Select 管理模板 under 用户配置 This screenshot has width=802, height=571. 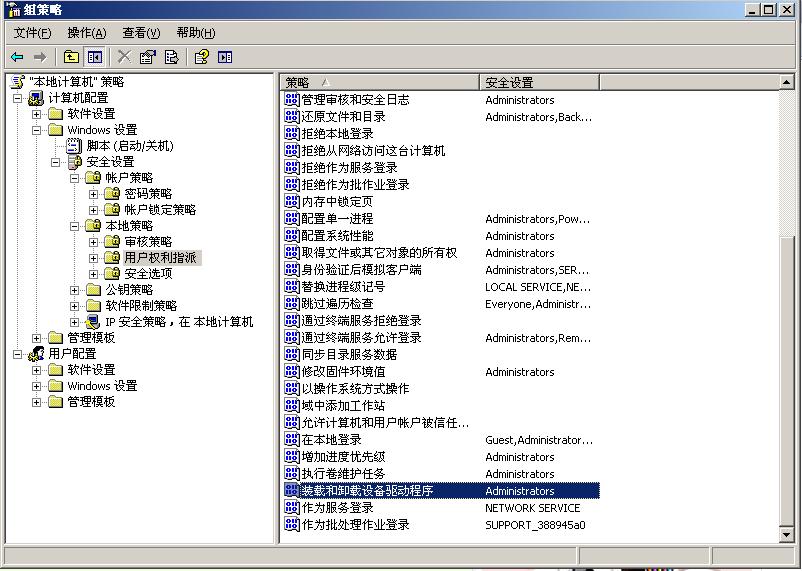pos(91,402)
